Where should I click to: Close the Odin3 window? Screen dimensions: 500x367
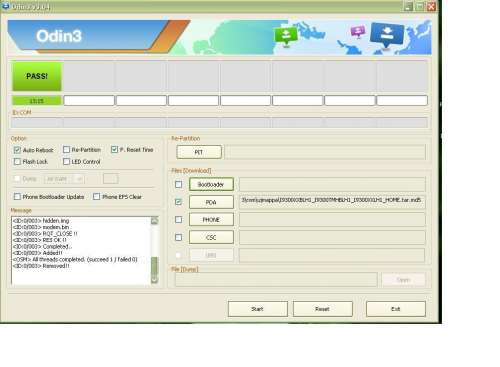(432, 6)
